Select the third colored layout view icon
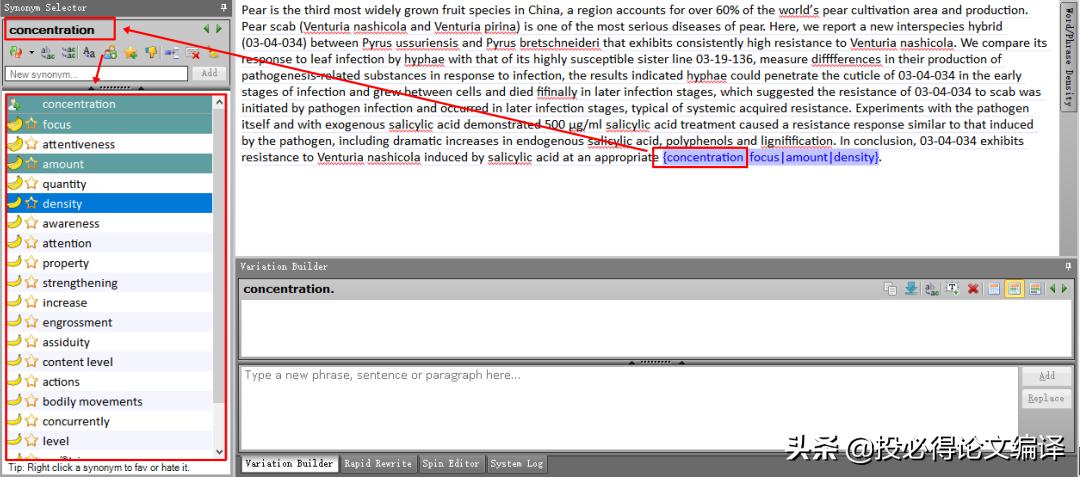Viewport: 1080px width, 477px height. point(1035,289)
